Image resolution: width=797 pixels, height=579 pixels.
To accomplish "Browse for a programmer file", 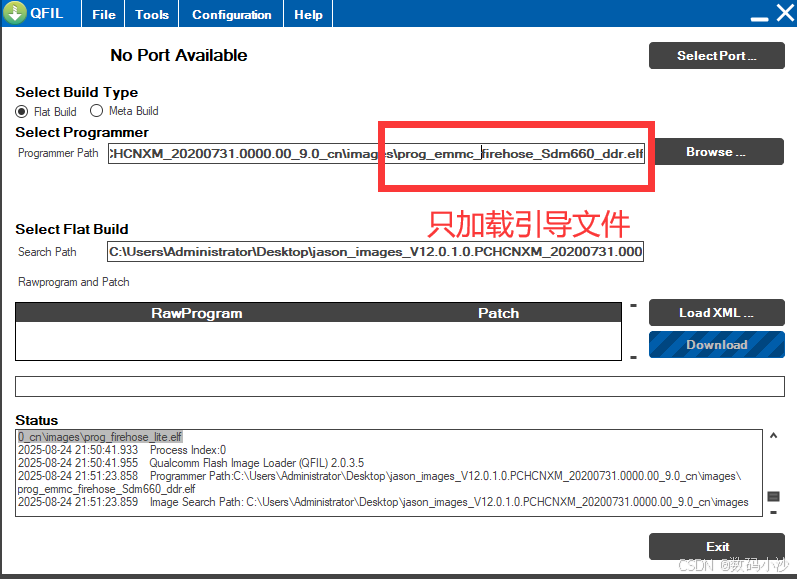I will (716, 151).
